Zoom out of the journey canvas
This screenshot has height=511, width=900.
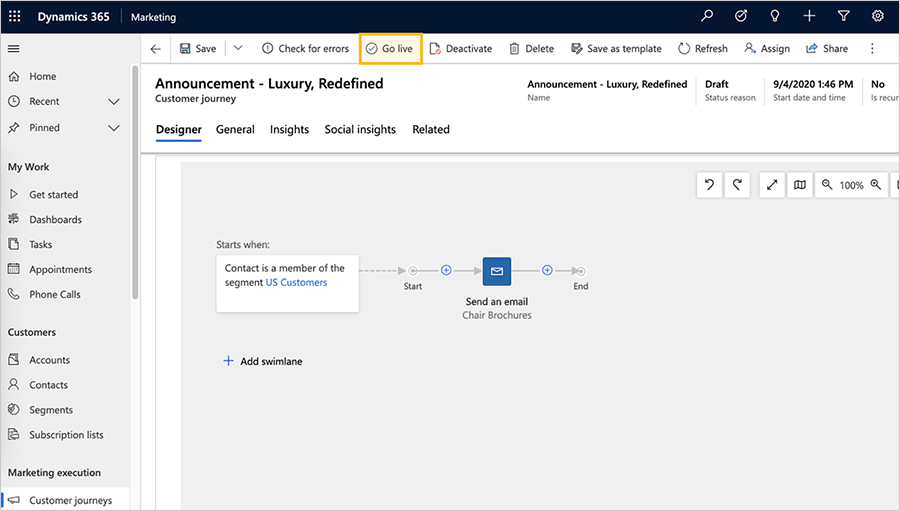[x=827, y=185]
